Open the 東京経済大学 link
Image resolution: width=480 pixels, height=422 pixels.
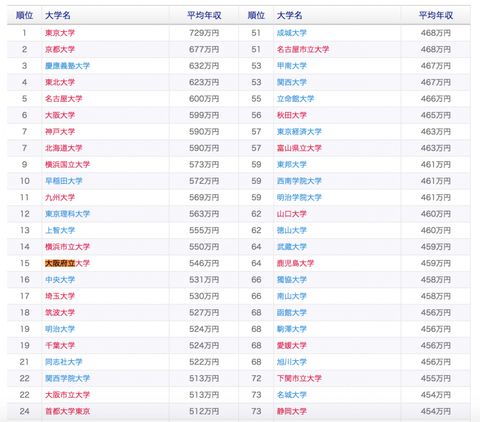point(299,132)
